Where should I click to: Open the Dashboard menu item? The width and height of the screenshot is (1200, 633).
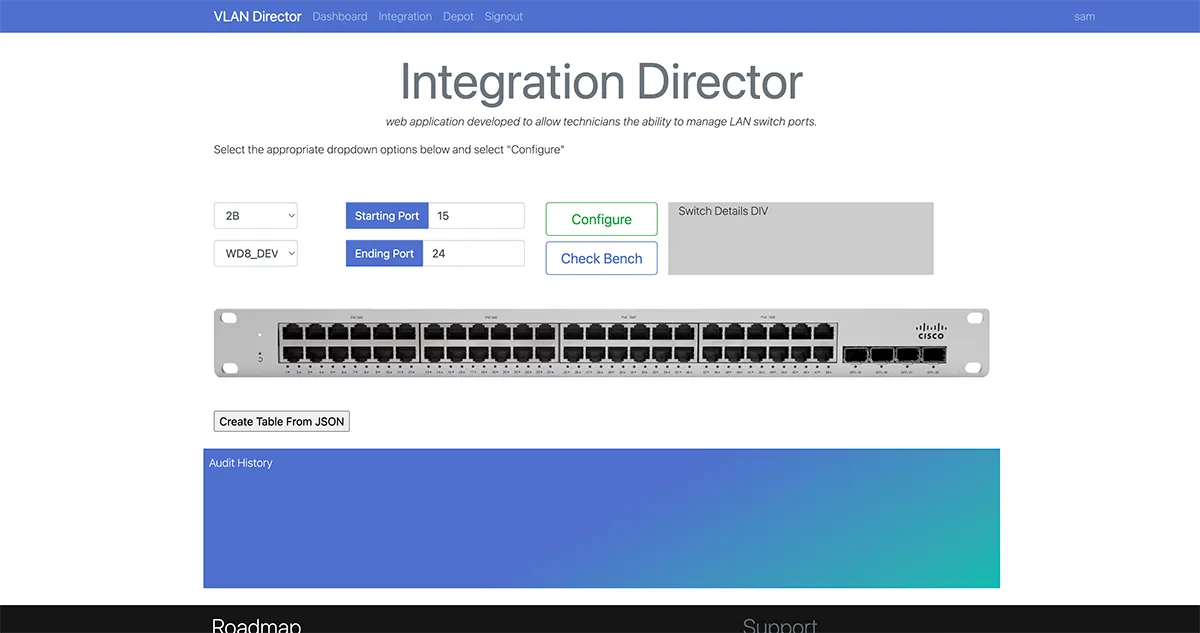(340, 16)
